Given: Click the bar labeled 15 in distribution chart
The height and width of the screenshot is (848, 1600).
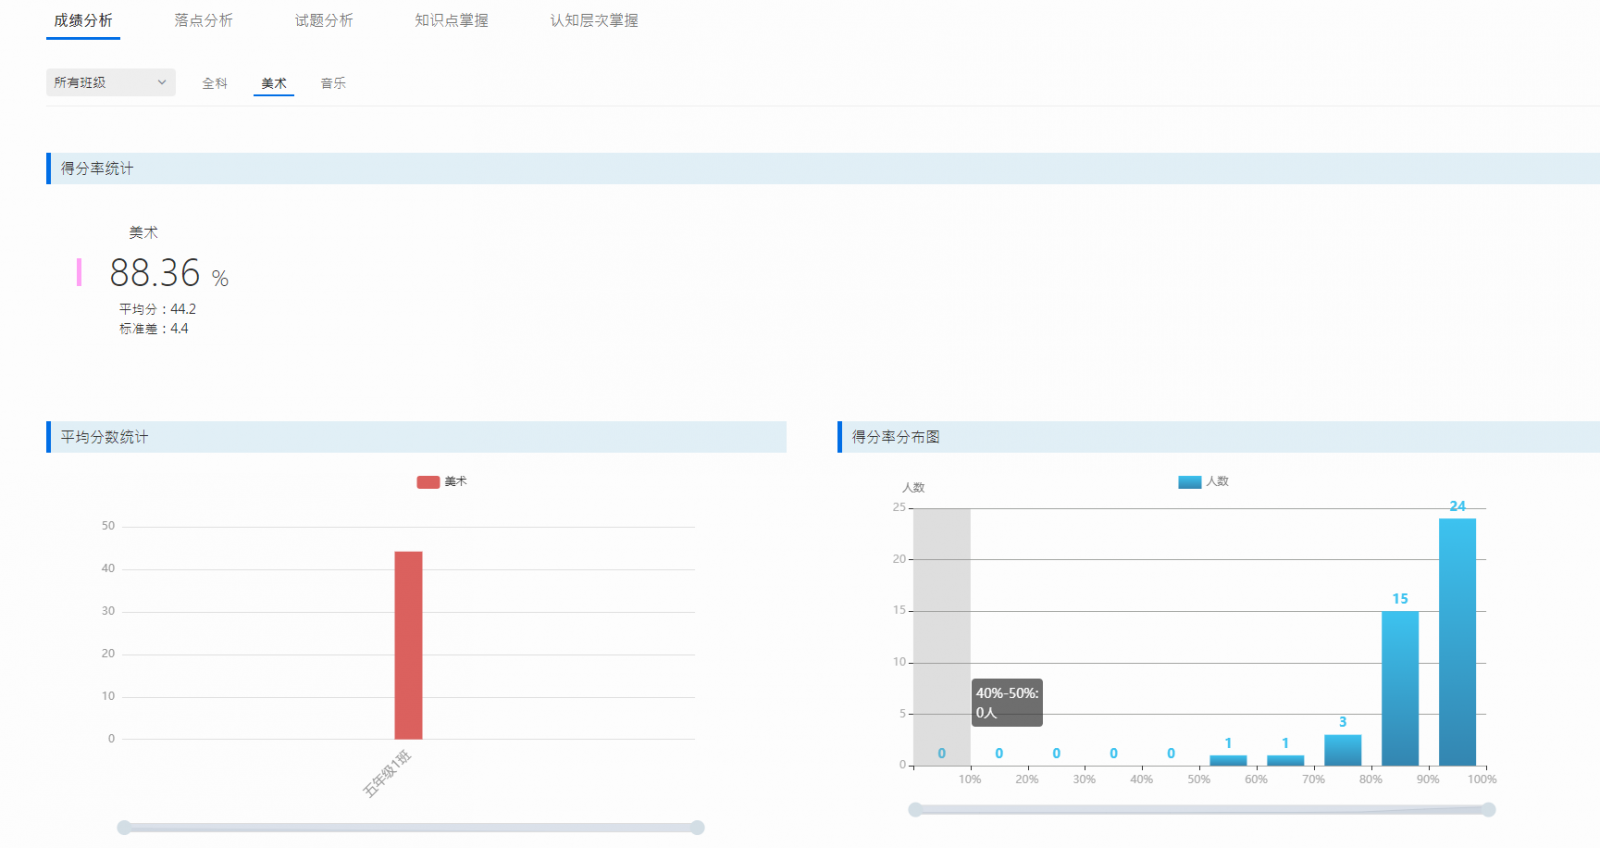Looking at the screenshot, I should pos(1400,688).
